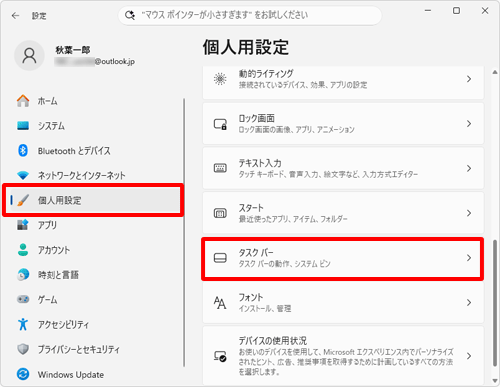Viewport: 500px width, 387px height.
Task: Open the デバイスの使用状況 settings row
Action: (343, 356)
